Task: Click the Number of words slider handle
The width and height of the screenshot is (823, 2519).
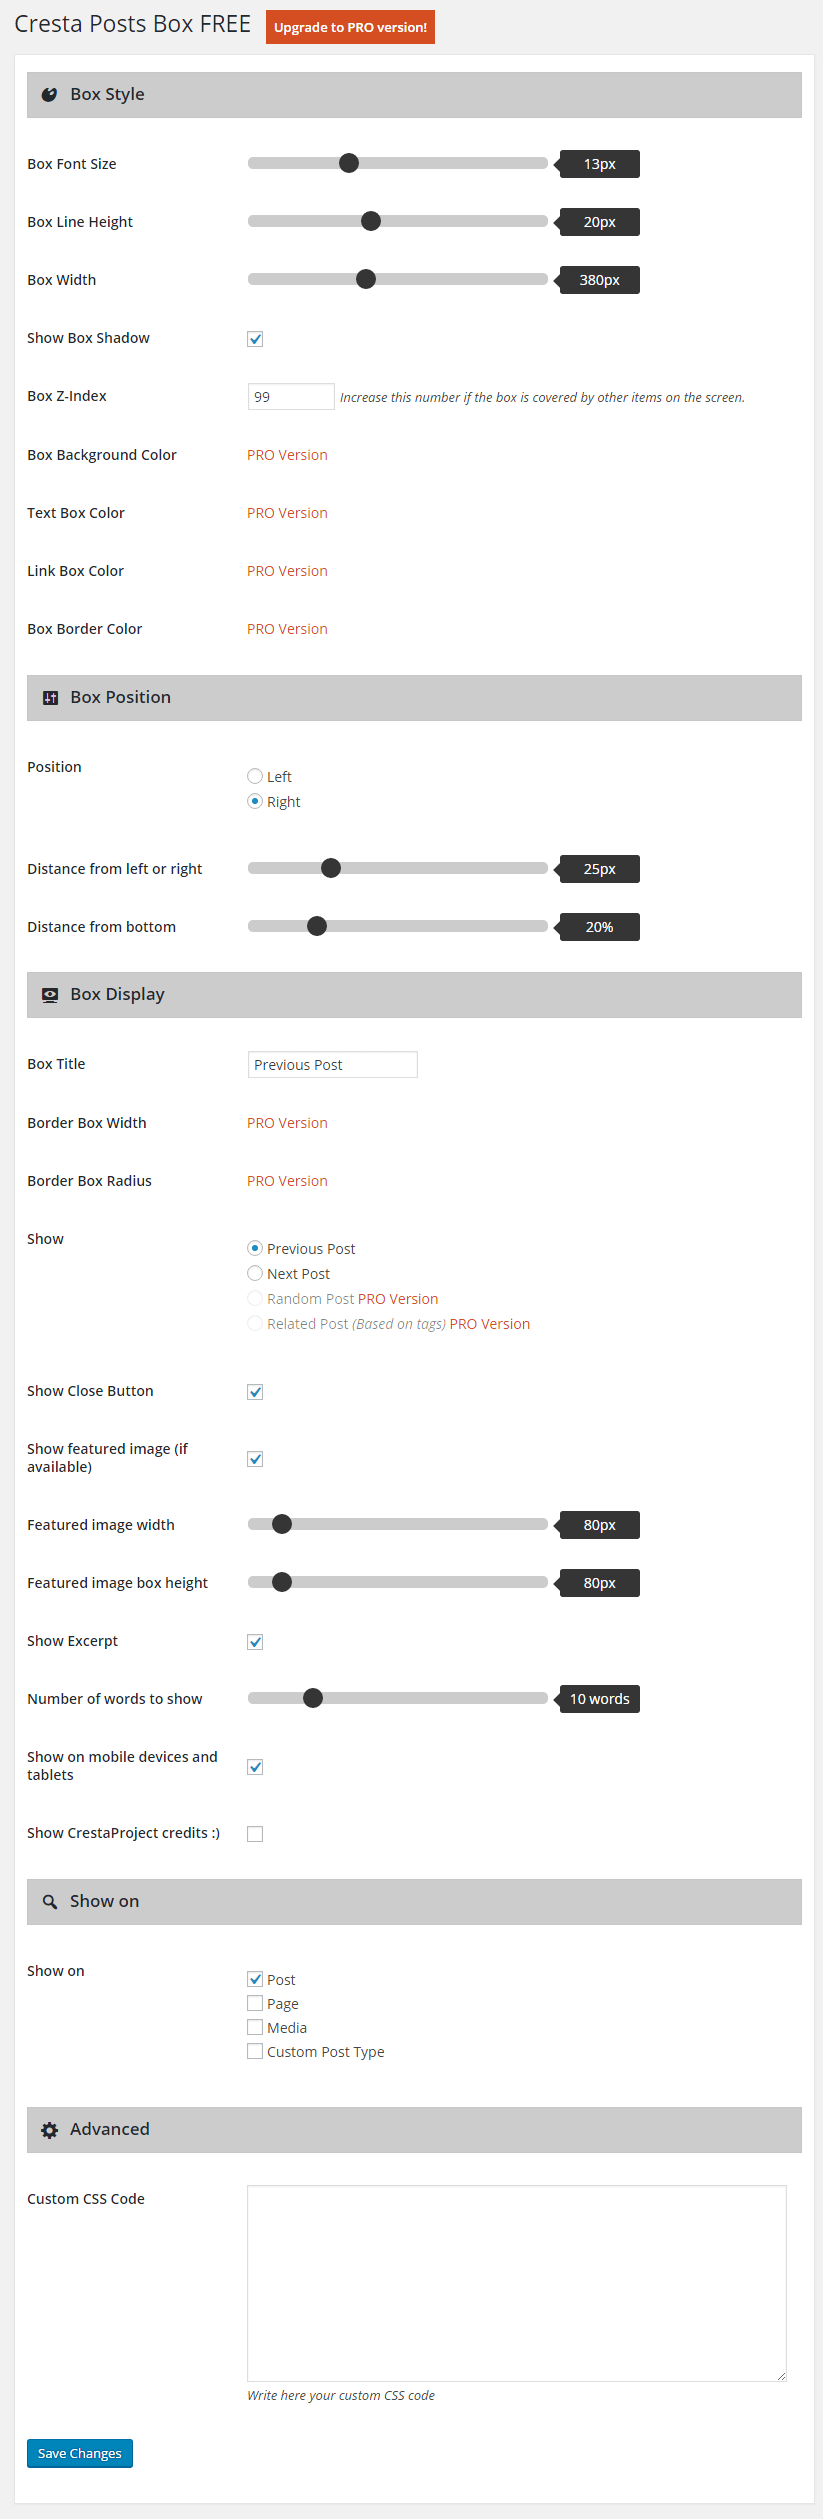Action: point(313,1698)
